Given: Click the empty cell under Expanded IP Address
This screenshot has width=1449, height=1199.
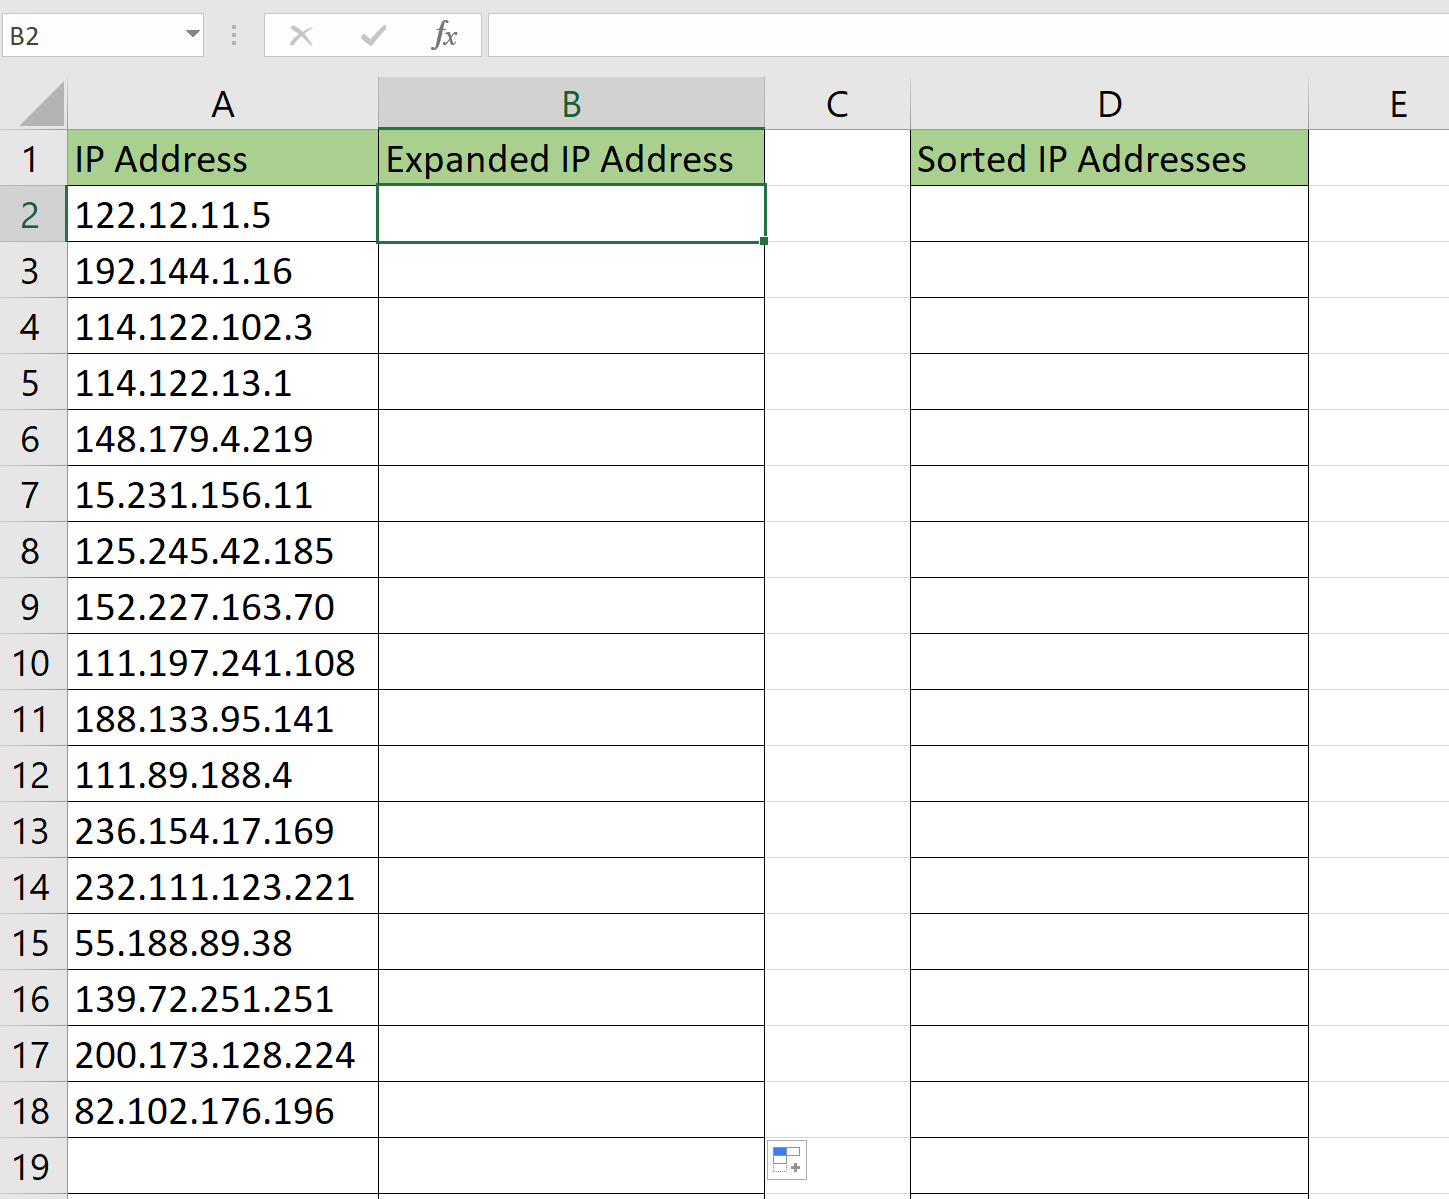Looking at the screenshot, I should [x=570, y=214].
